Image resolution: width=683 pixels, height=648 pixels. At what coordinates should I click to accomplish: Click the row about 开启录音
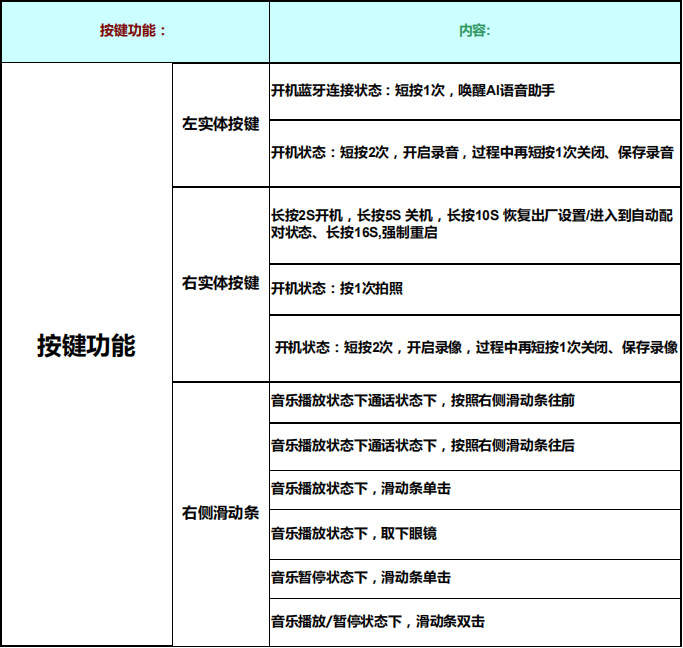(x=475, y=154)
